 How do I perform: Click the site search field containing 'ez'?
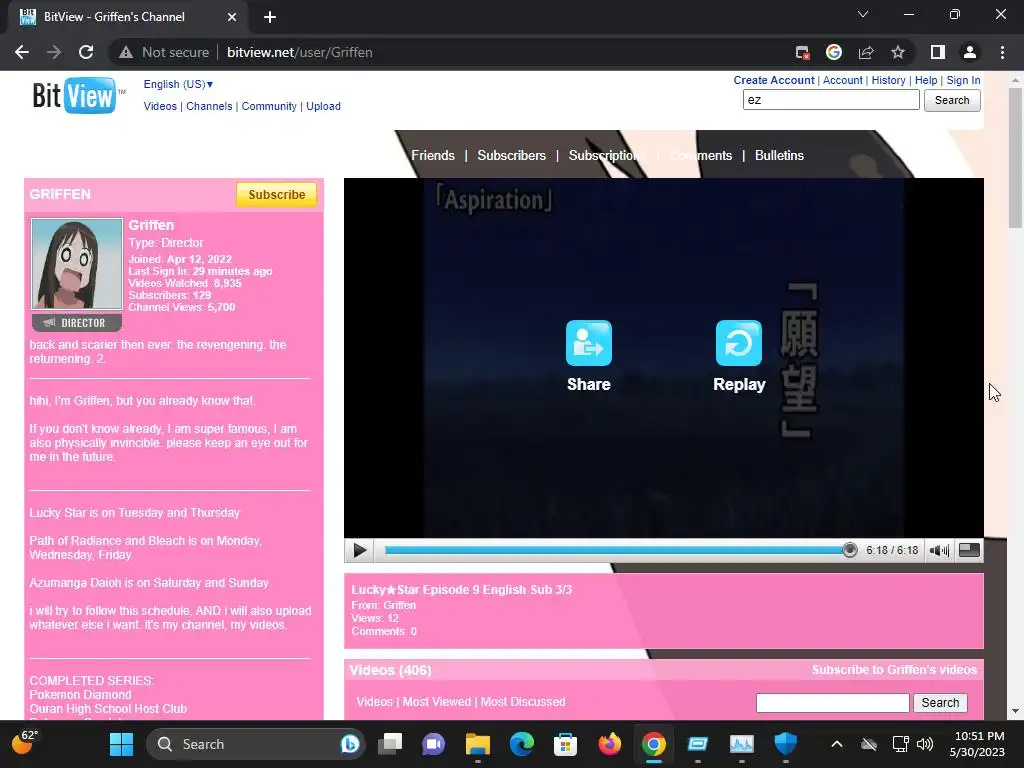click(831, 100)
